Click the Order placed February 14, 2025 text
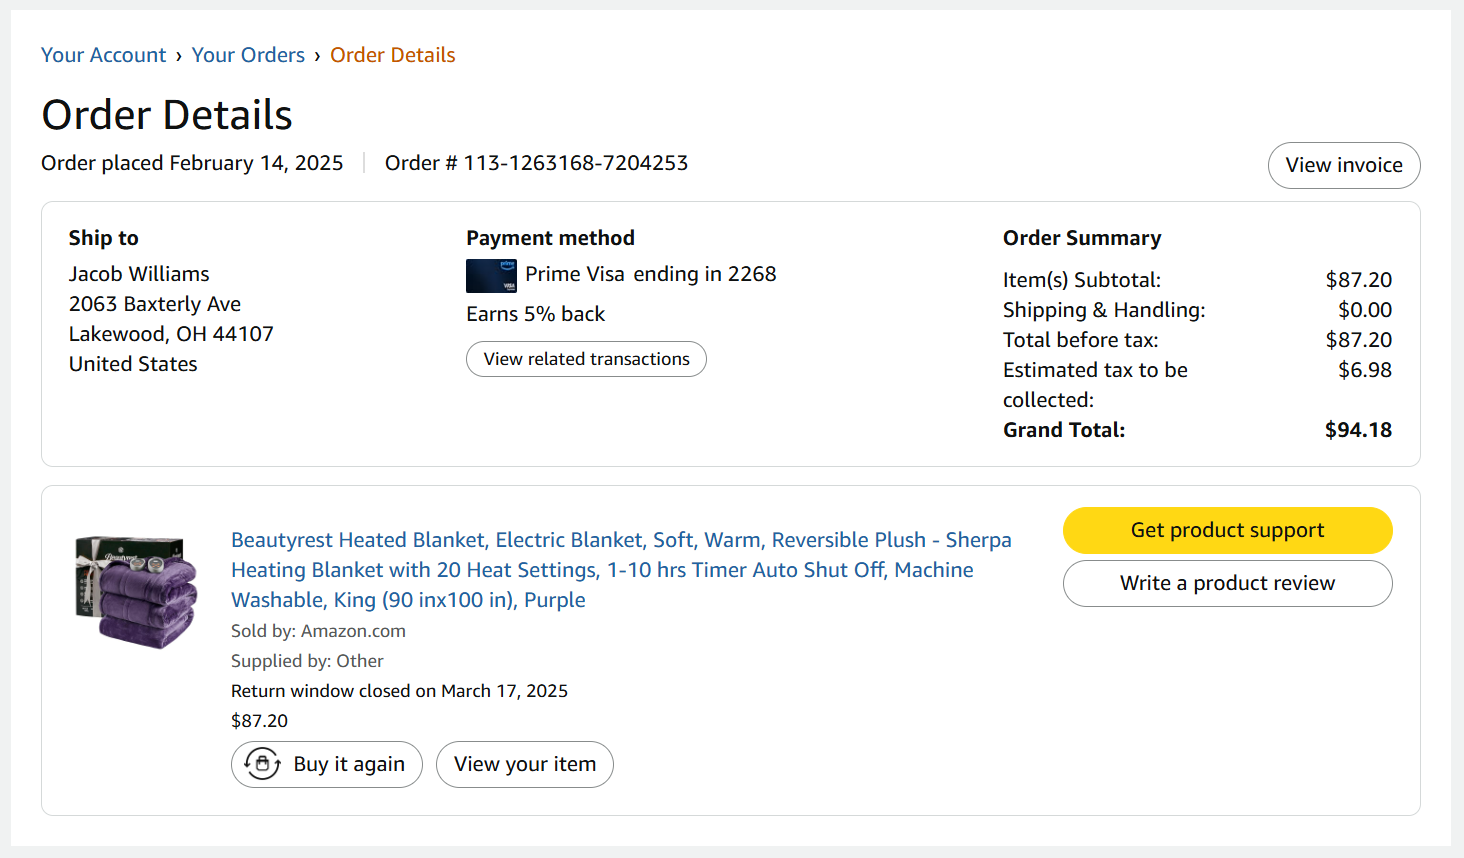The width and height of the screenshot is (1464, 858). [x=192, y=163]
